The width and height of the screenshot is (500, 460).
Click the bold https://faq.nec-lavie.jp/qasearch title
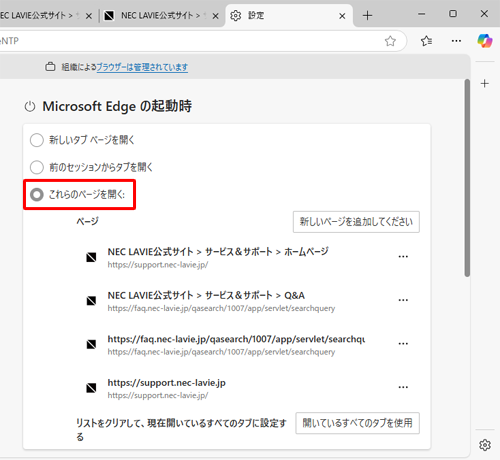(x=236, y=339)
